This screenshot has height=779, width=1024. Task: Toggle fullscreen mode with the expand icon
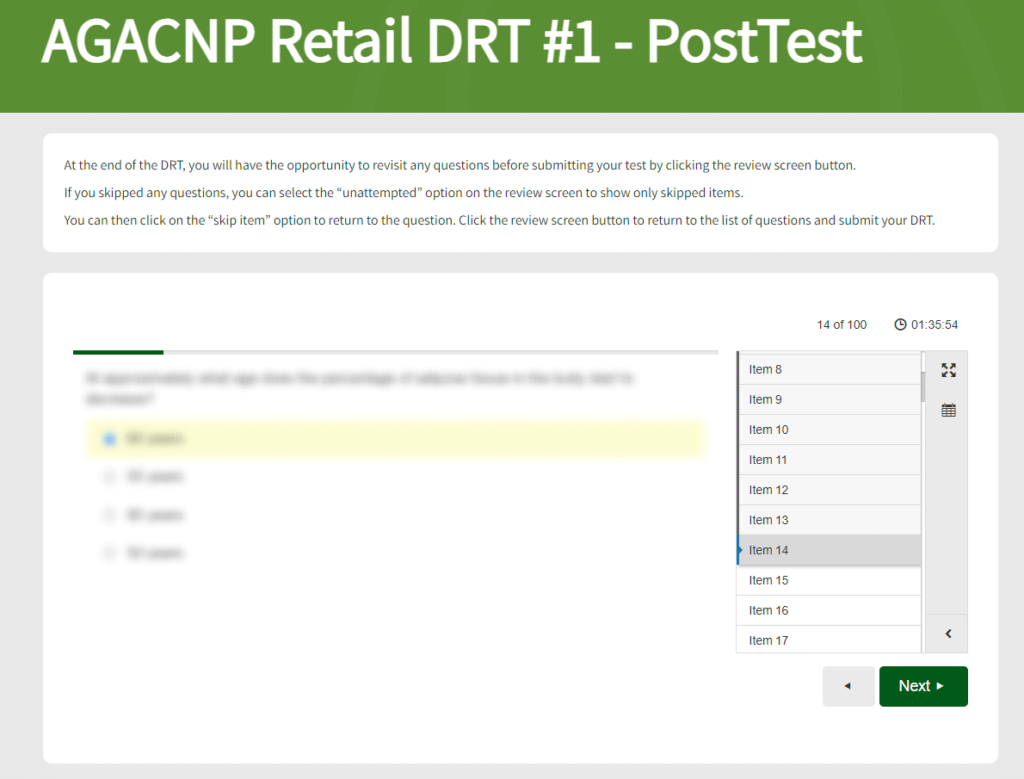pos(948,370)
